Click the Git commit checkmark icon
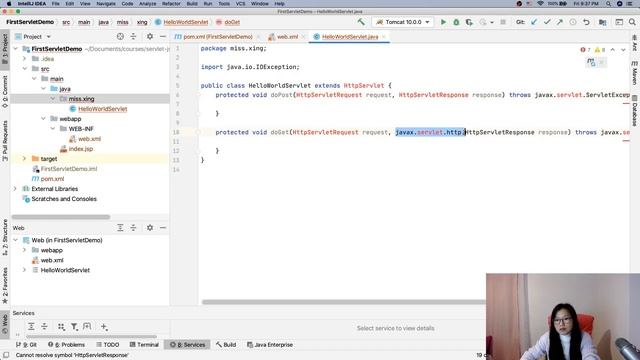 click(x=547, y=22)
